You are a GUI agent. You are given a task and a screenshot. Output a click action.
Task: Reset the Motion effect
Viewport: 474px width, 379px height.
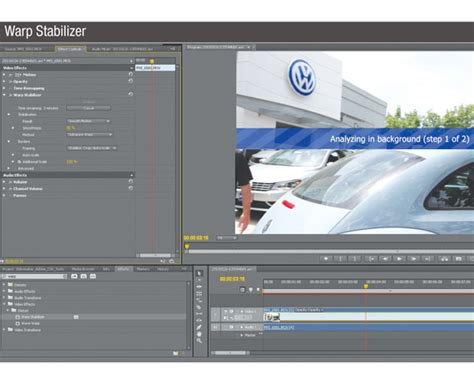[x=131, y=74]
